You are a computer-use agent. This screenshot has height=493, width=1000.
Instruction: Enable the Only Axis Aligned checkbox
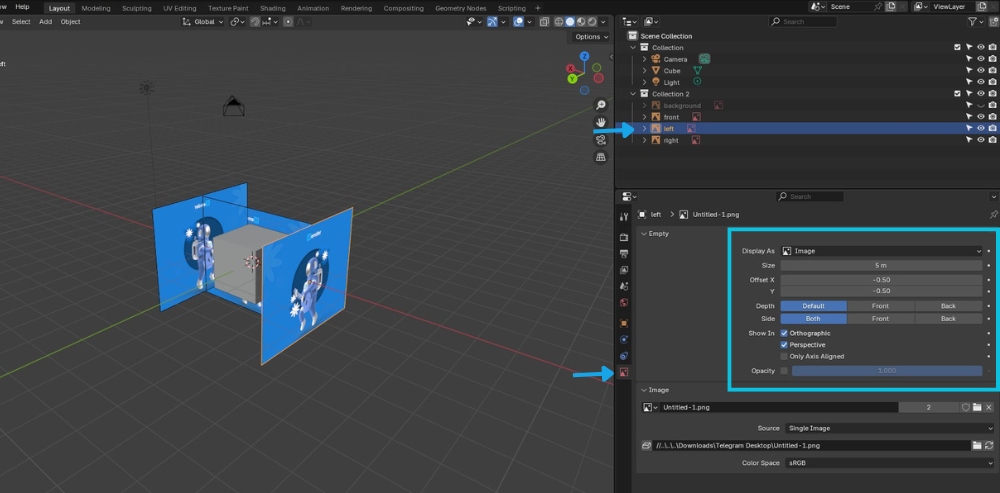click(x=785, y=356)
